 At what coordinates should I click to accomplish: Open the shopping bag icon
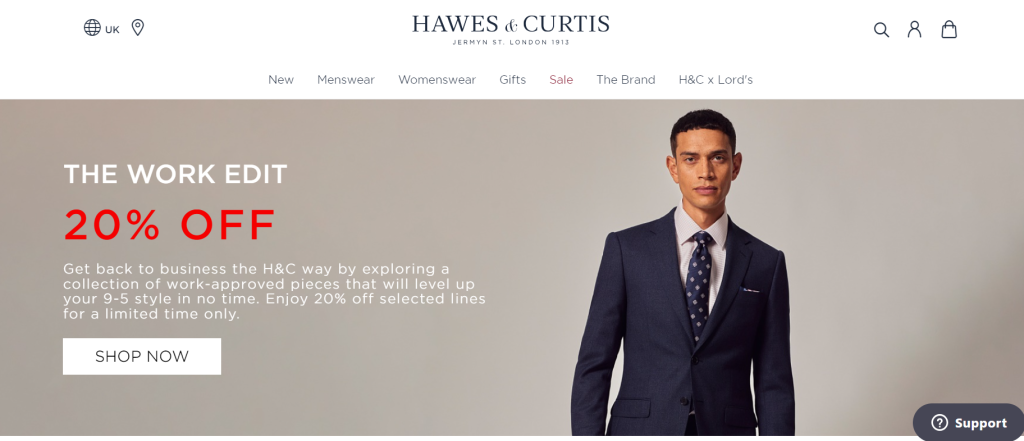949,29
